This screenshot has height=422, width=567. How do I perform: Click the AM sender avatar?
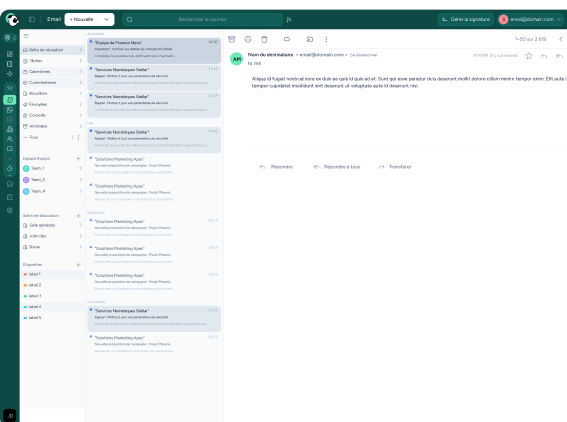[x=236, y=59]
